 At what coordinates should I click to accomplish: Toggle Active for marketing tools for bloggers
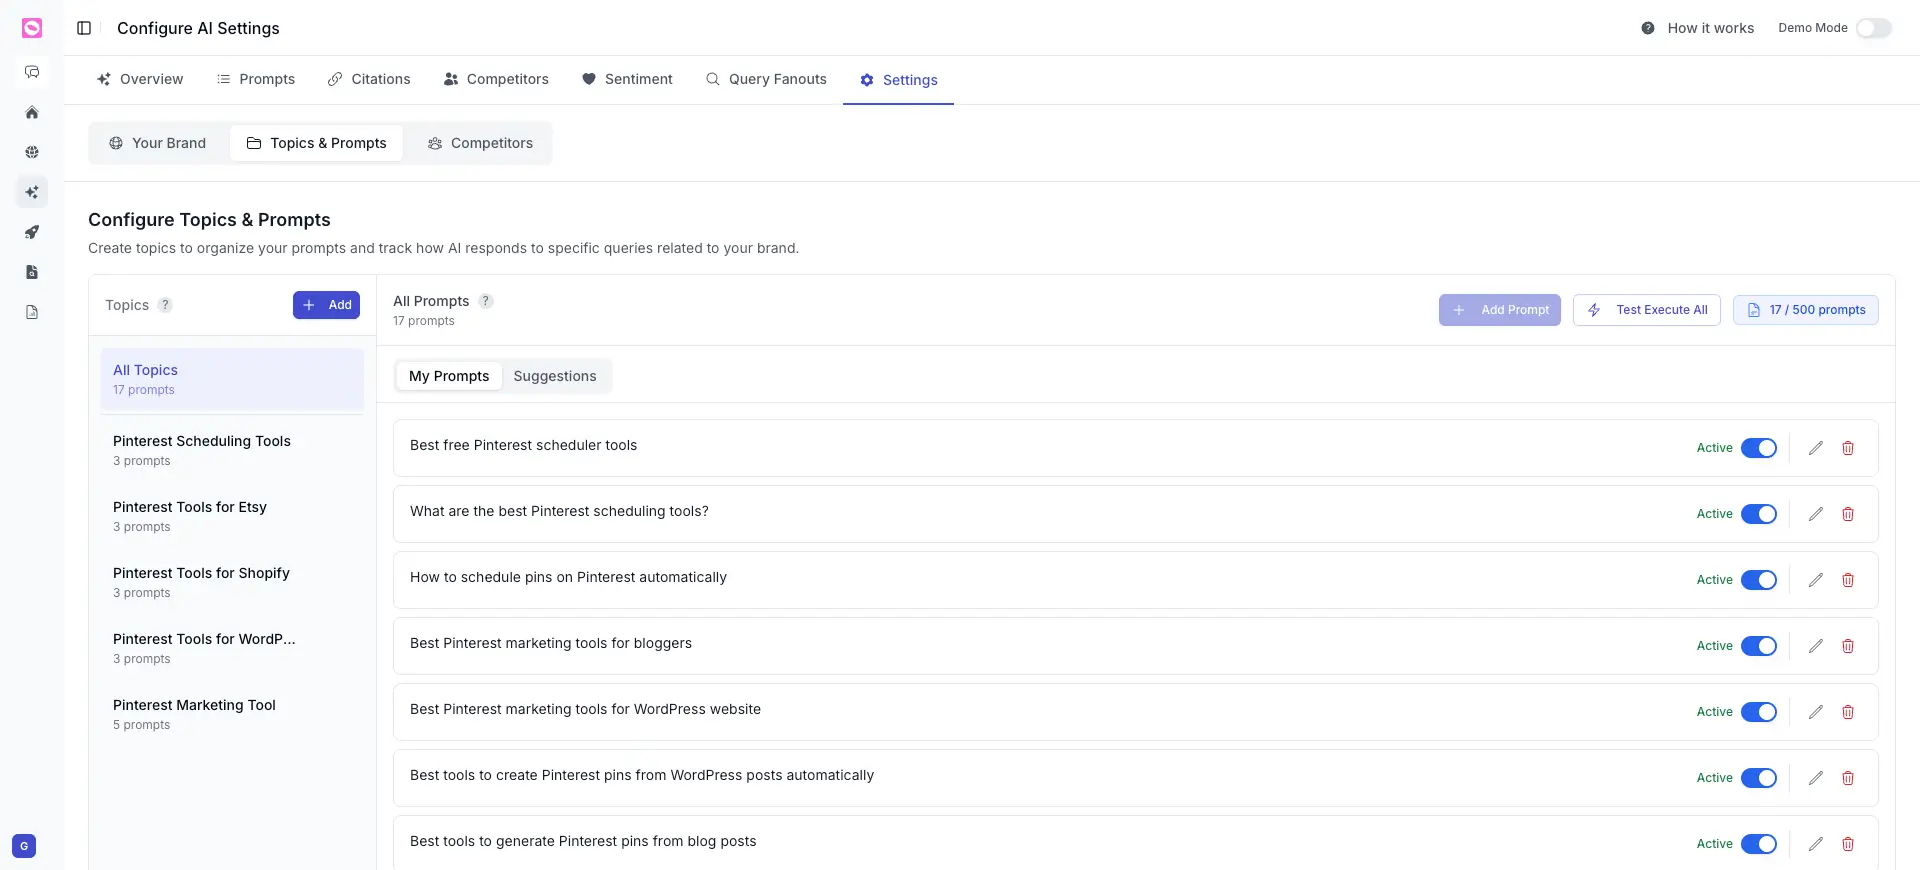pos(1759,646)
